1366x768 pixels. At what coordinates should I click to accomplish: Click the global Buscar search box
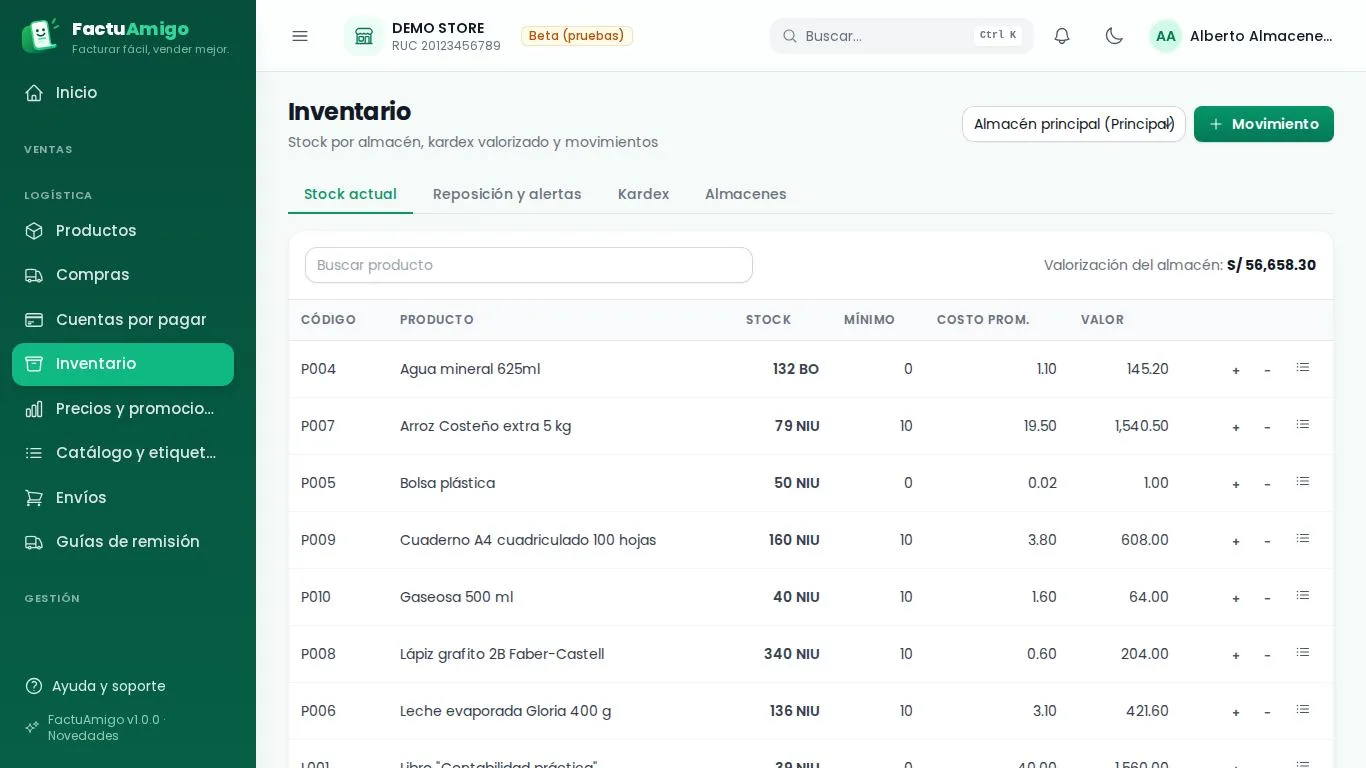point(902,36)
